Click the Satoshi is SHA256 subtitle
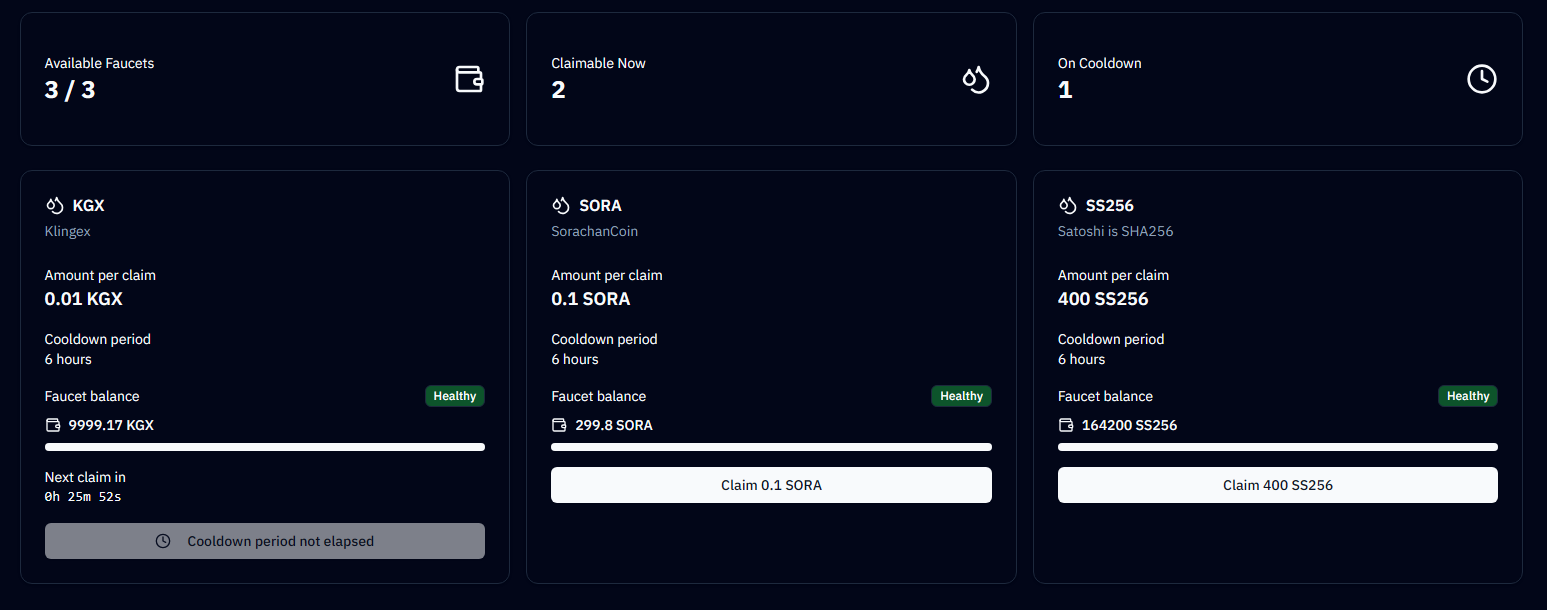This screenshot has width=1547, height=610. tap(1115, 231)
